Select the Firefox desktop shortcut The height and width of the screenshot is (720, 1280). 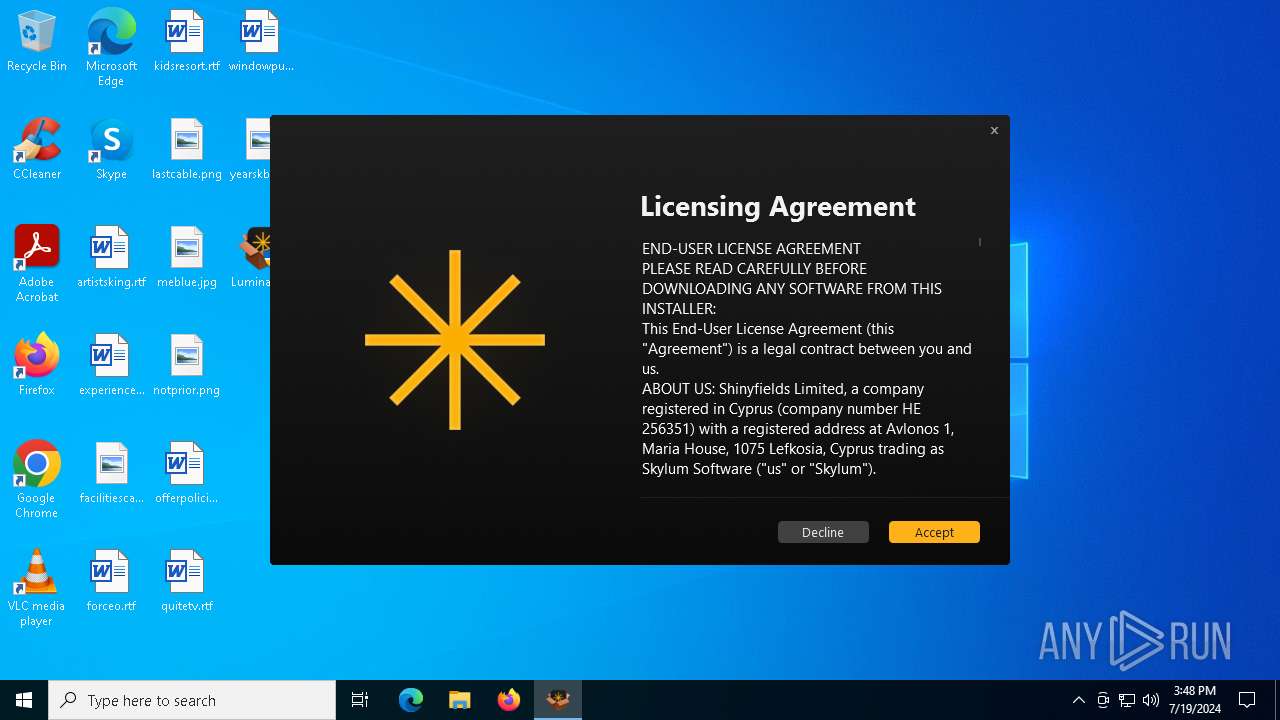pyautogui.click(x=37, y=366)
